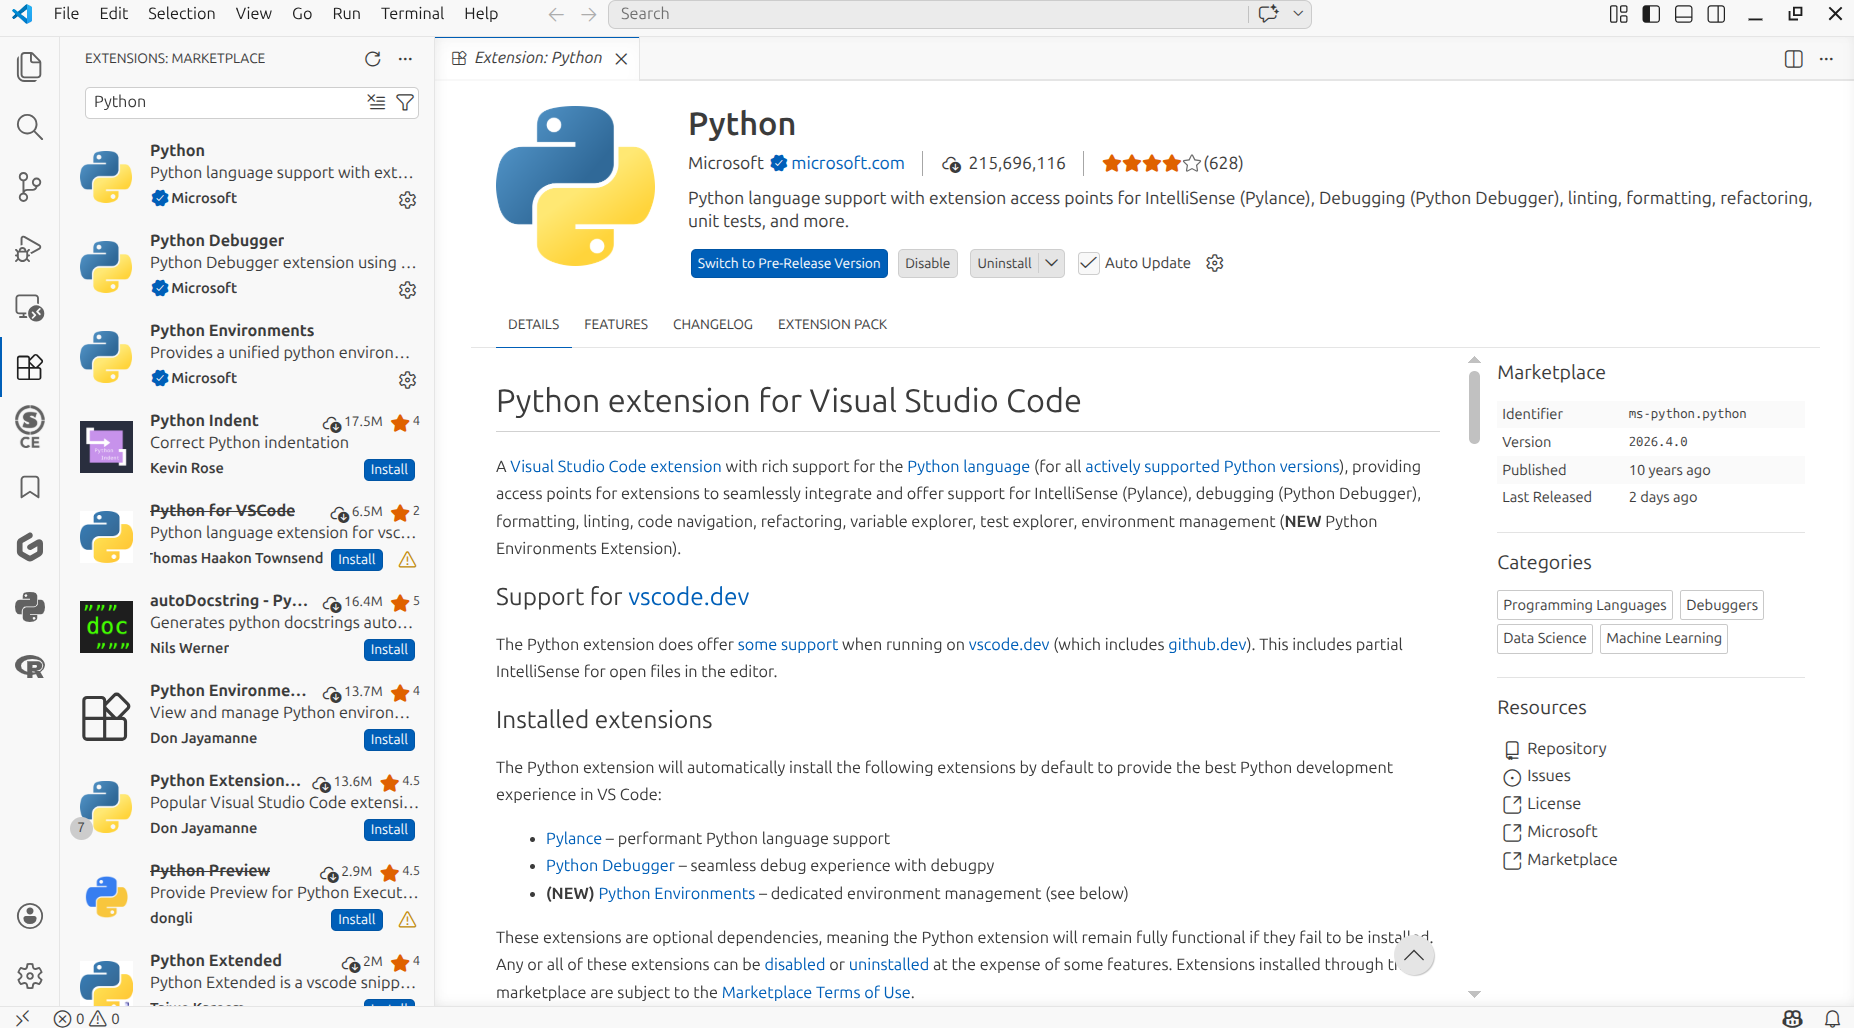Image resolution: width=1854 pixels, height=1028 pixels.
Task: Switch to the FEATURES tab
Action: 616,324
